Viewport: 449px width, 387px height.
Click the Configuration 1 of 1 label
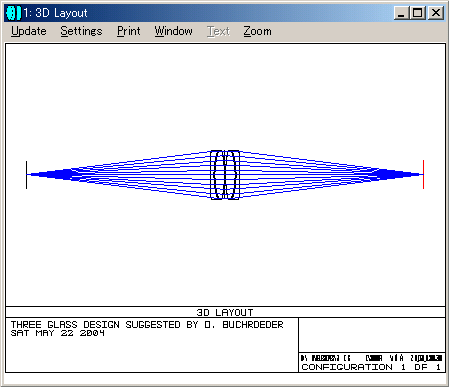pos(371,367)
